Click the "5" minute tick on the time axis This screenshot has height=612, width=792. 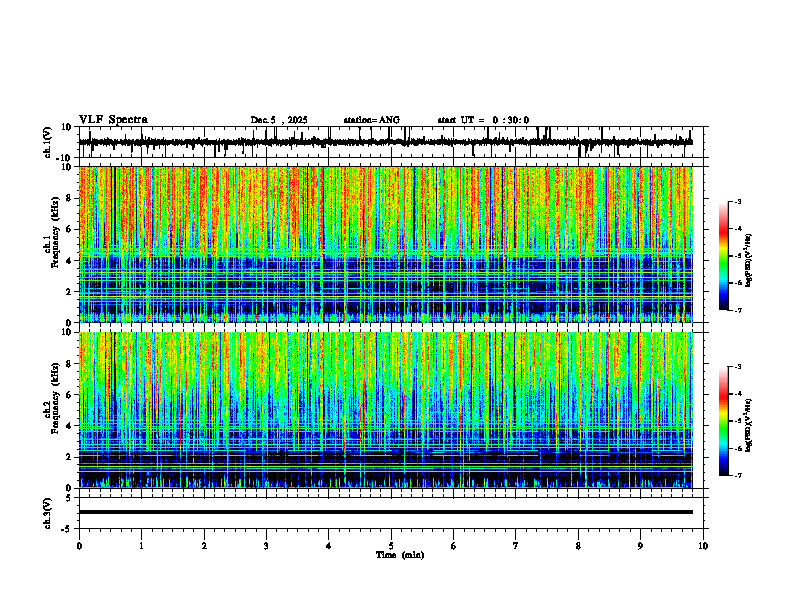click(391, 546)
